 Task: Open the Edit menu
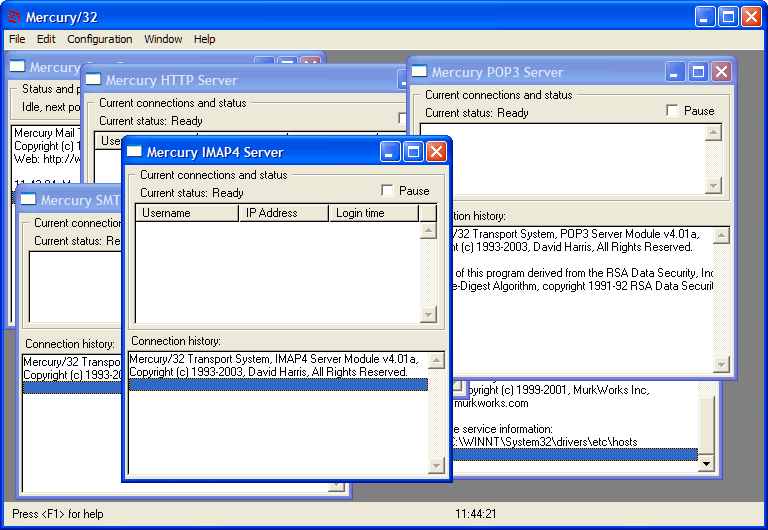pos(46,39)
